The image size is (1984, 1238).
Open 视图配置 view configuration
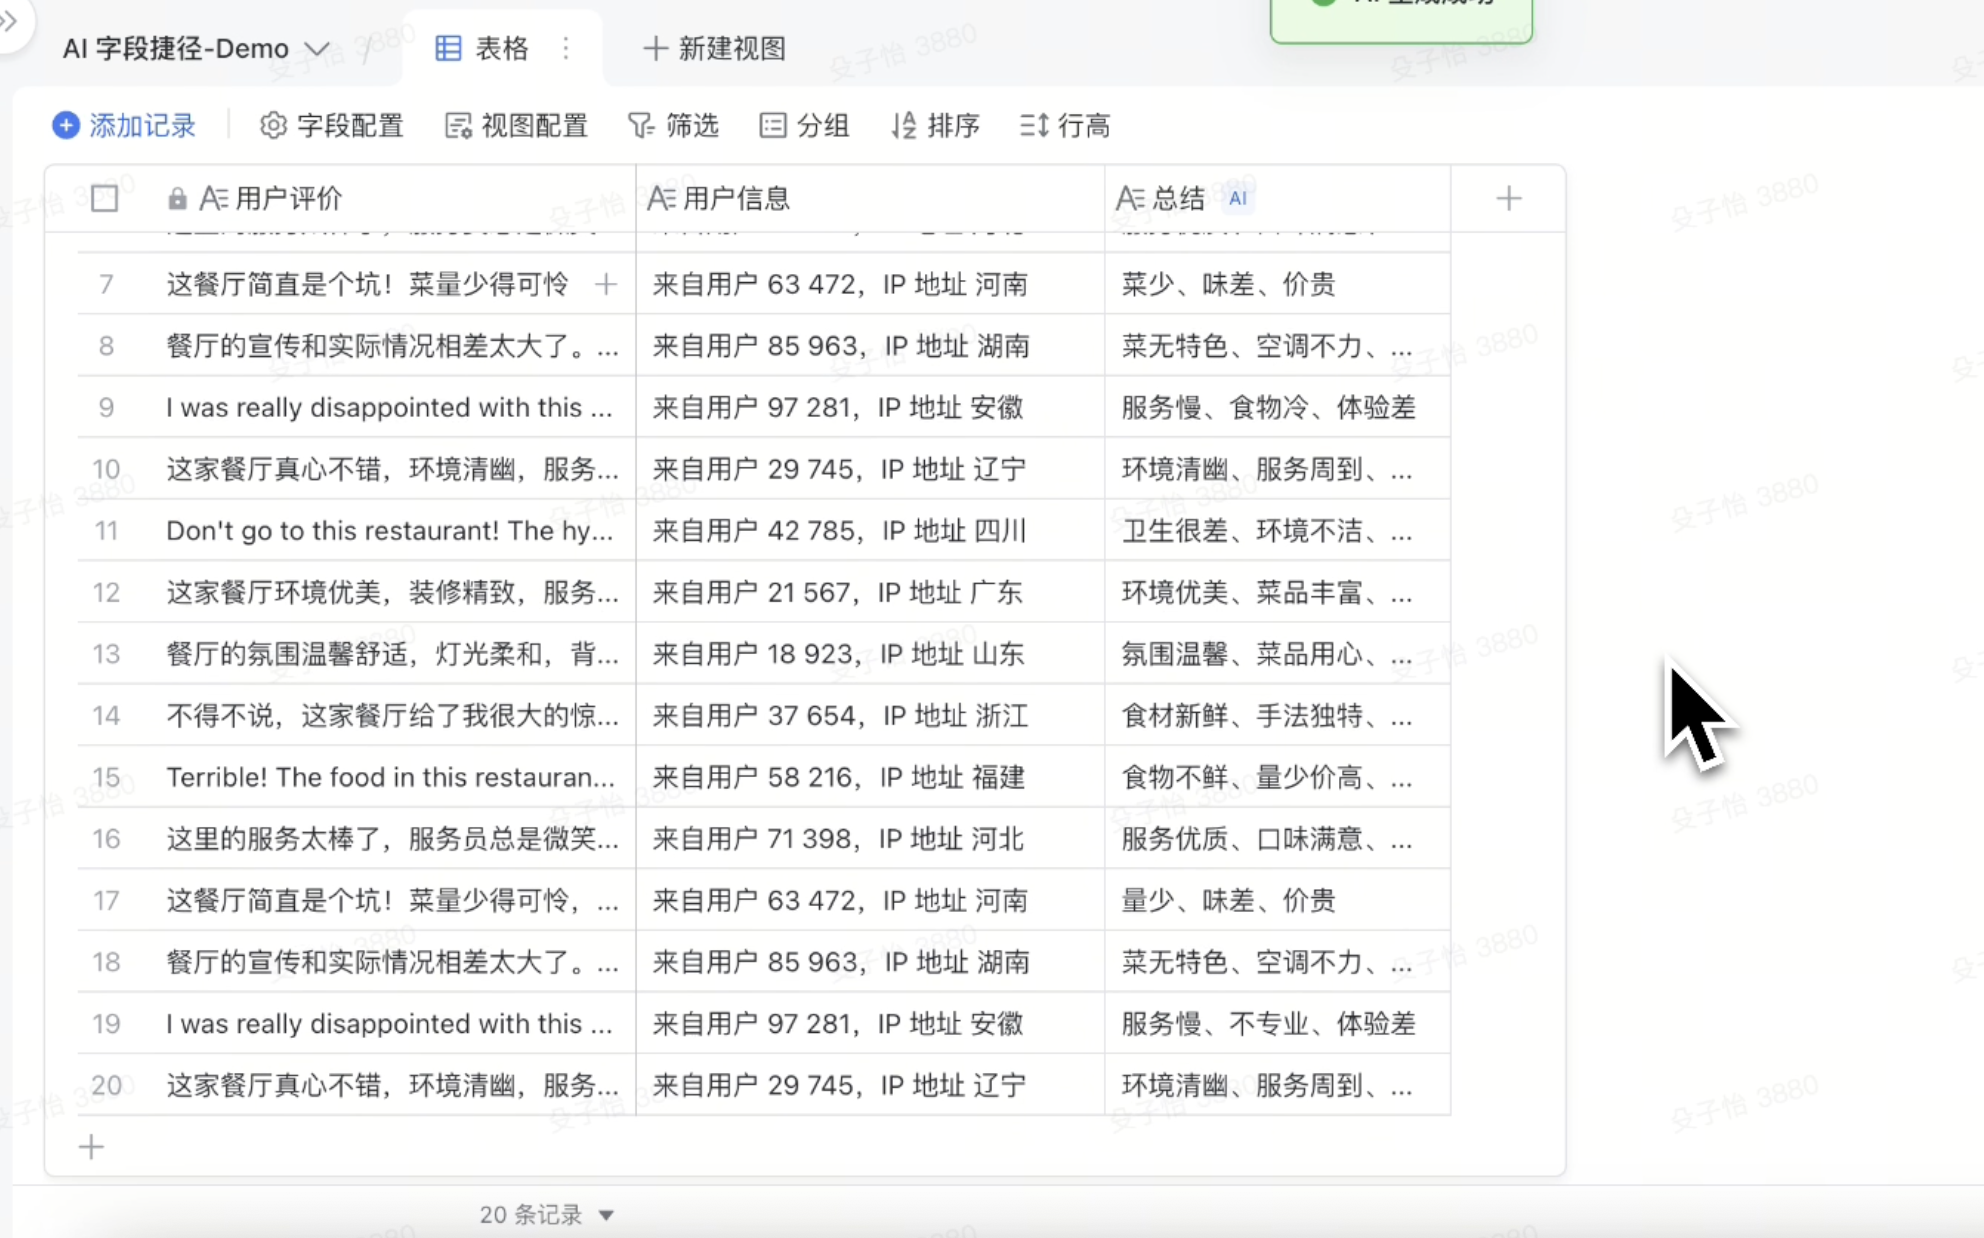pyautogui.click(x=516, y=125)
